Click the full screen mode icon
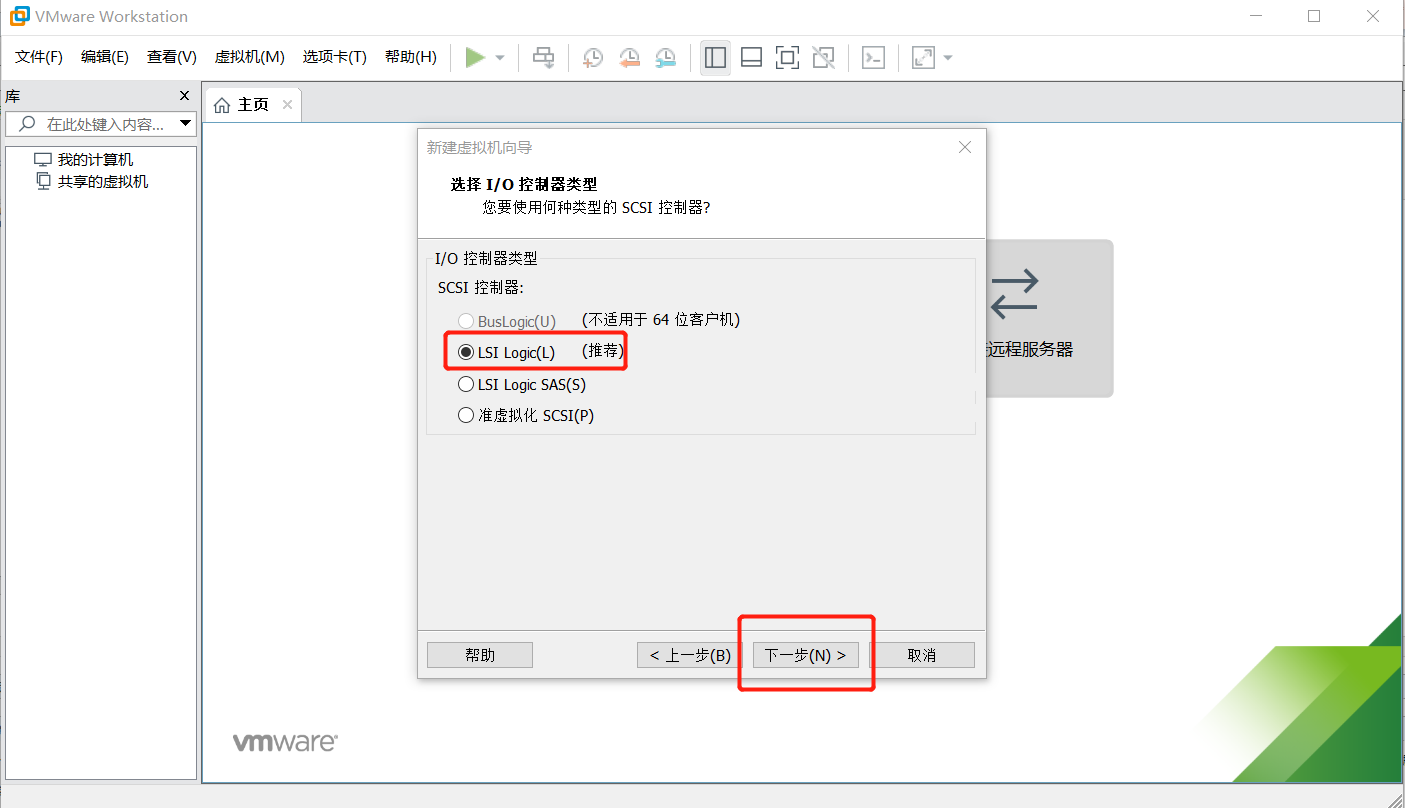Screen dimensions: 1405x808 point(787,58)
